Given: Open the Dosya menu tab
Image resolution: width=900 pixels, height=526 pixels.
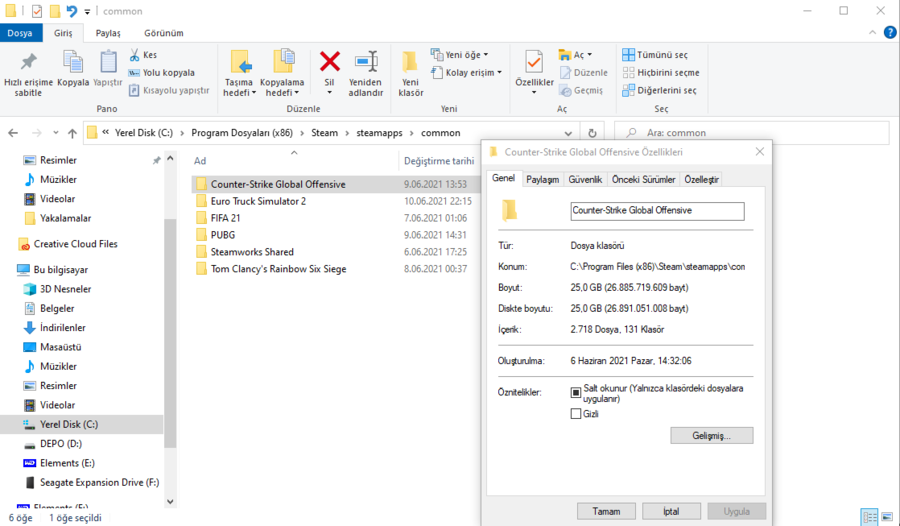Looking at the screenshot, I should click(20, 33).
